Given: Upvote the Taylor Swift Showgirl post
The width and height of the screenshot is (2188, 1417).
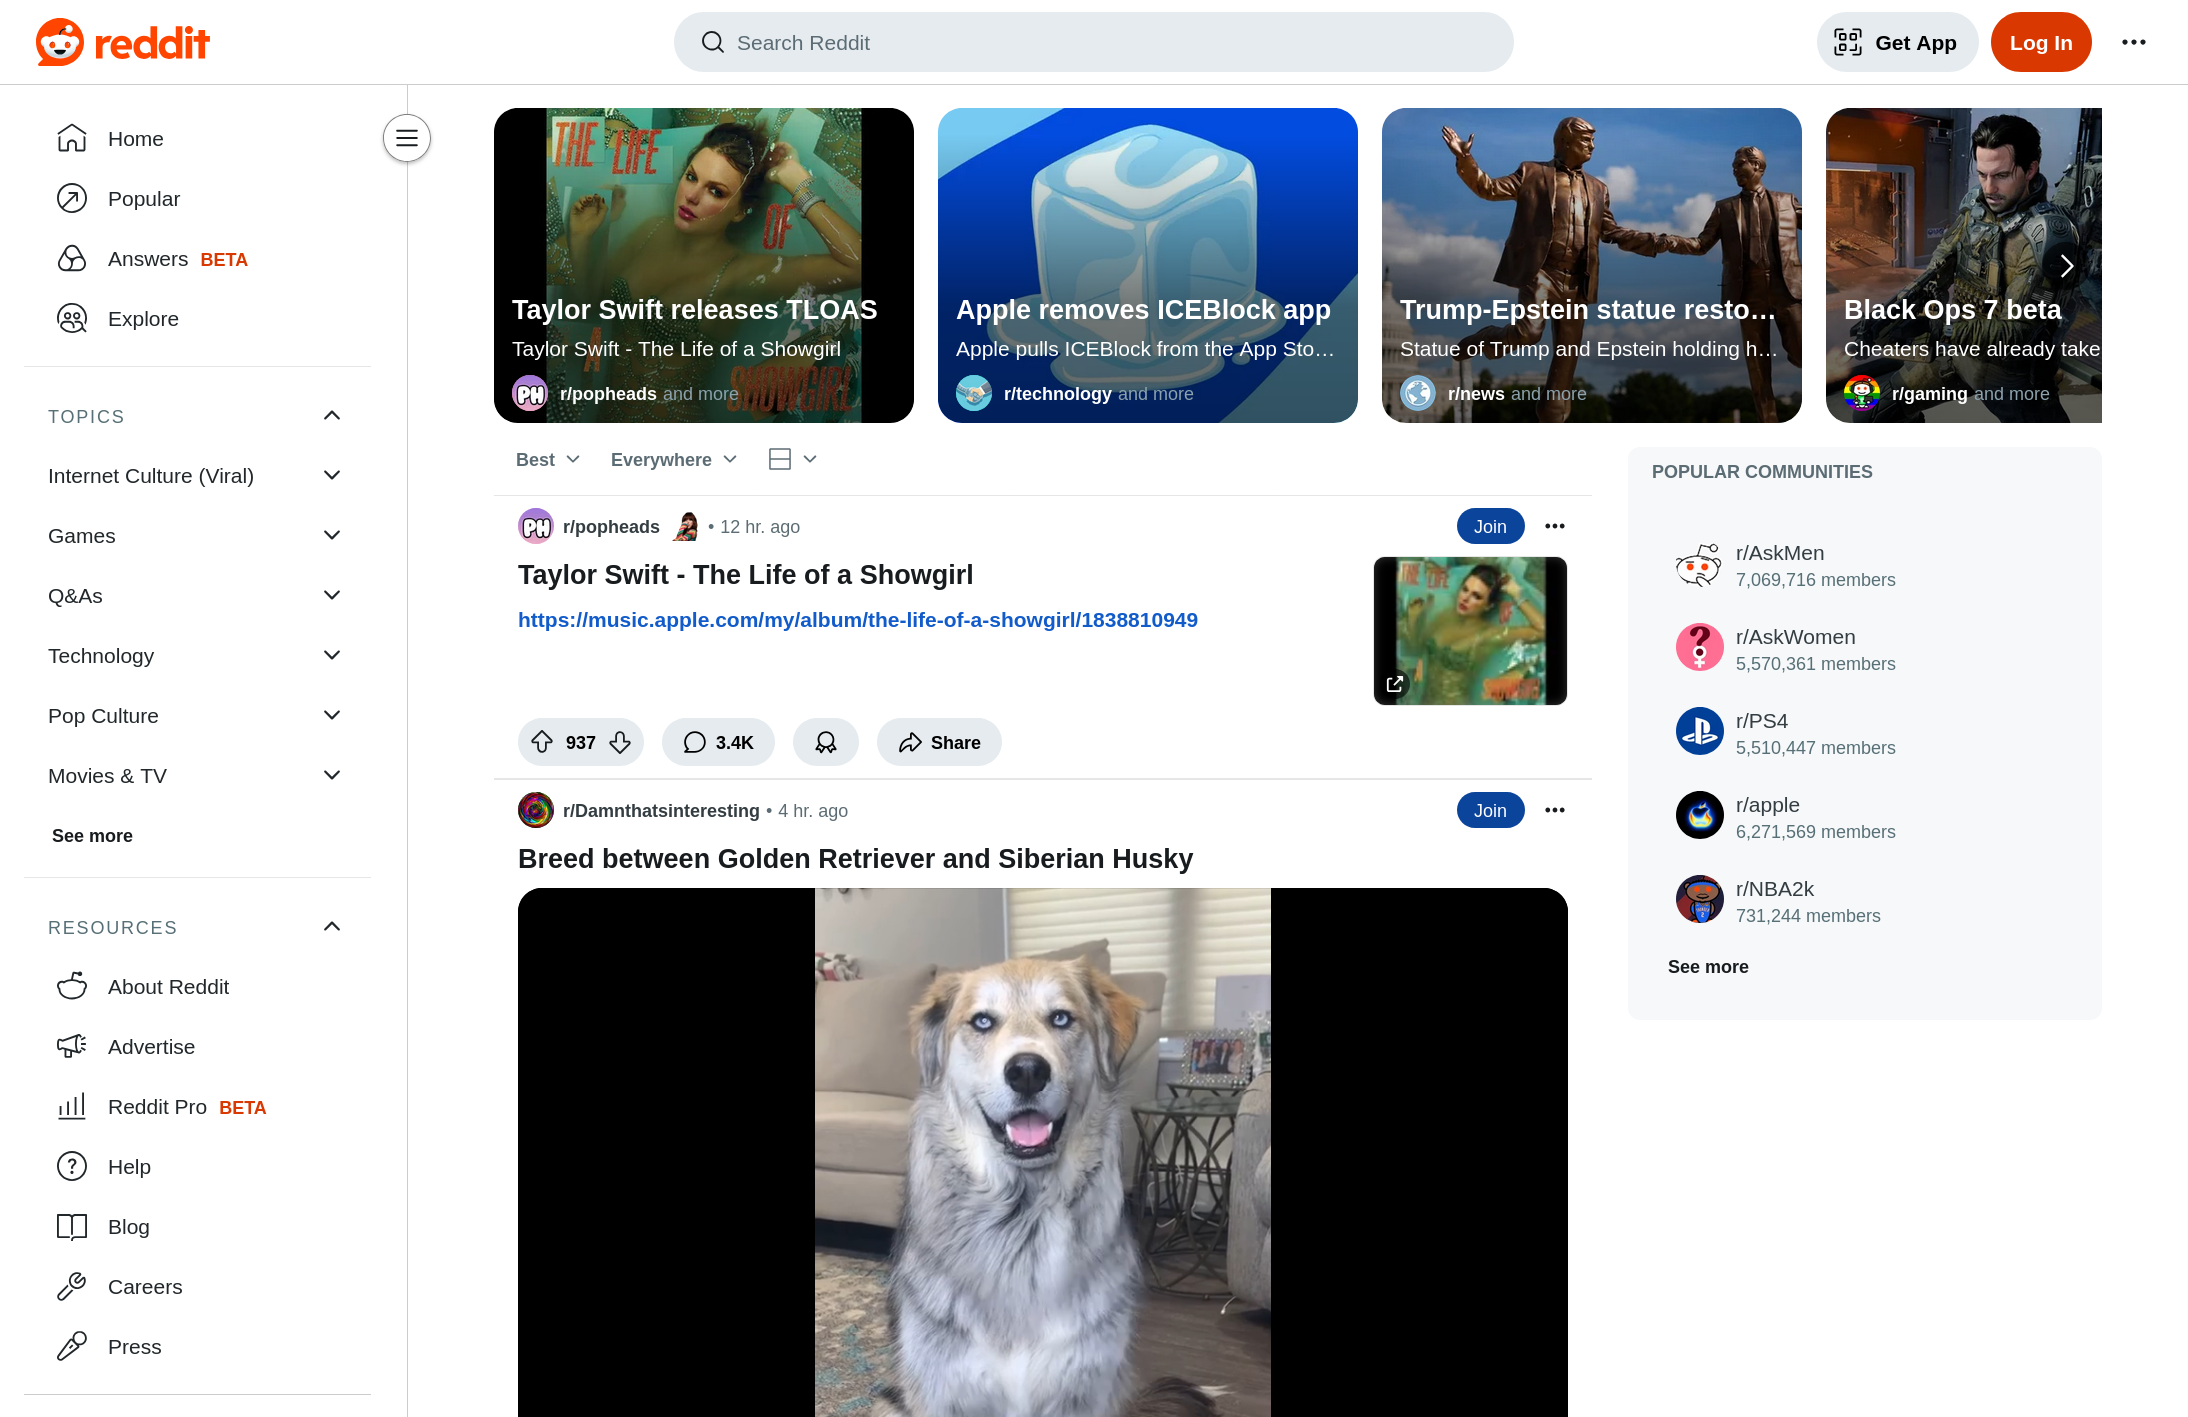Looking at the screenshot, I should [x=542, y=742].
